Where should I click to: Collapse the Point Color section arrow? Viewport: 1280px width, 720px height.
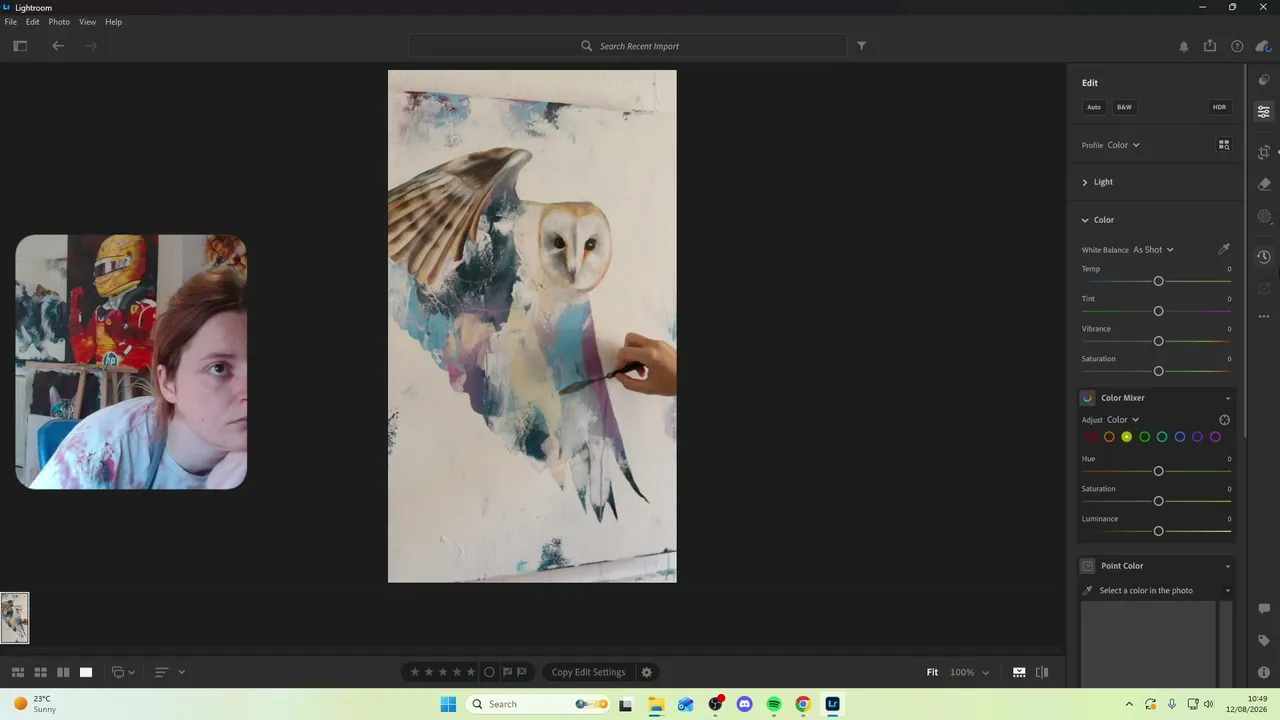tap(1228, 566)
